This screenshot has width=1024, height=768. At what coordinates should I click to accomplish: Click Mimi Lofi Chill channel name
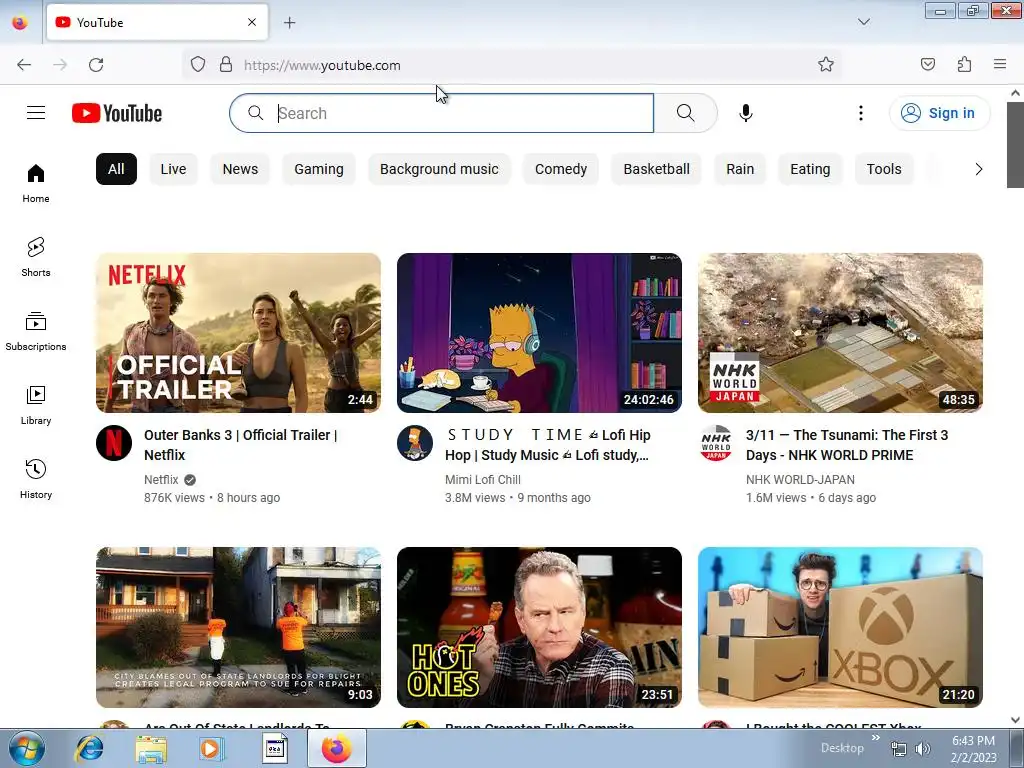(x=483, y=479)
